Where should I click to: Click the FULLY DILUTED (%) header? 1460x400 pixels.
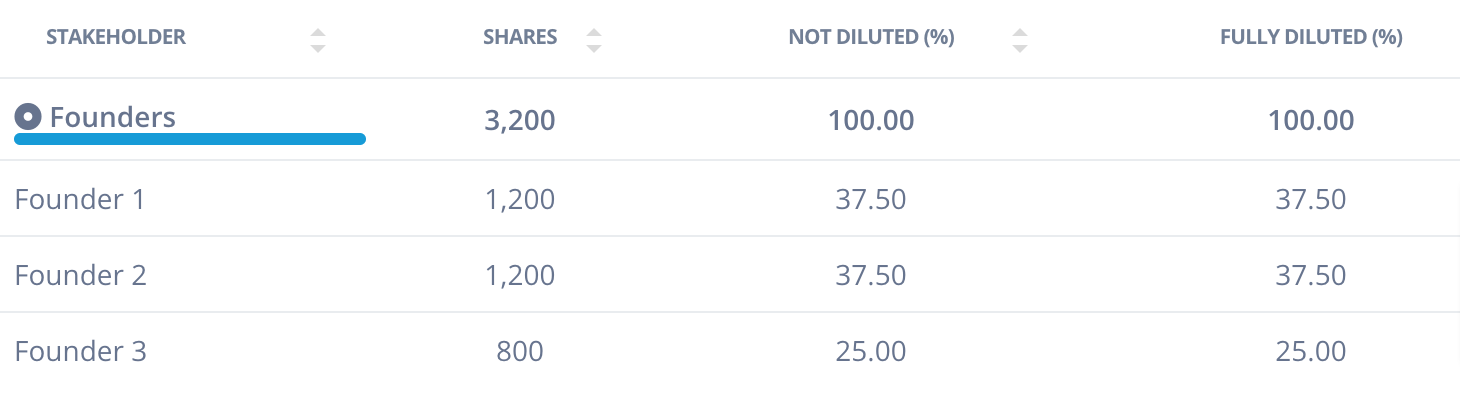pyautogui.click(x=1311, y=38)
